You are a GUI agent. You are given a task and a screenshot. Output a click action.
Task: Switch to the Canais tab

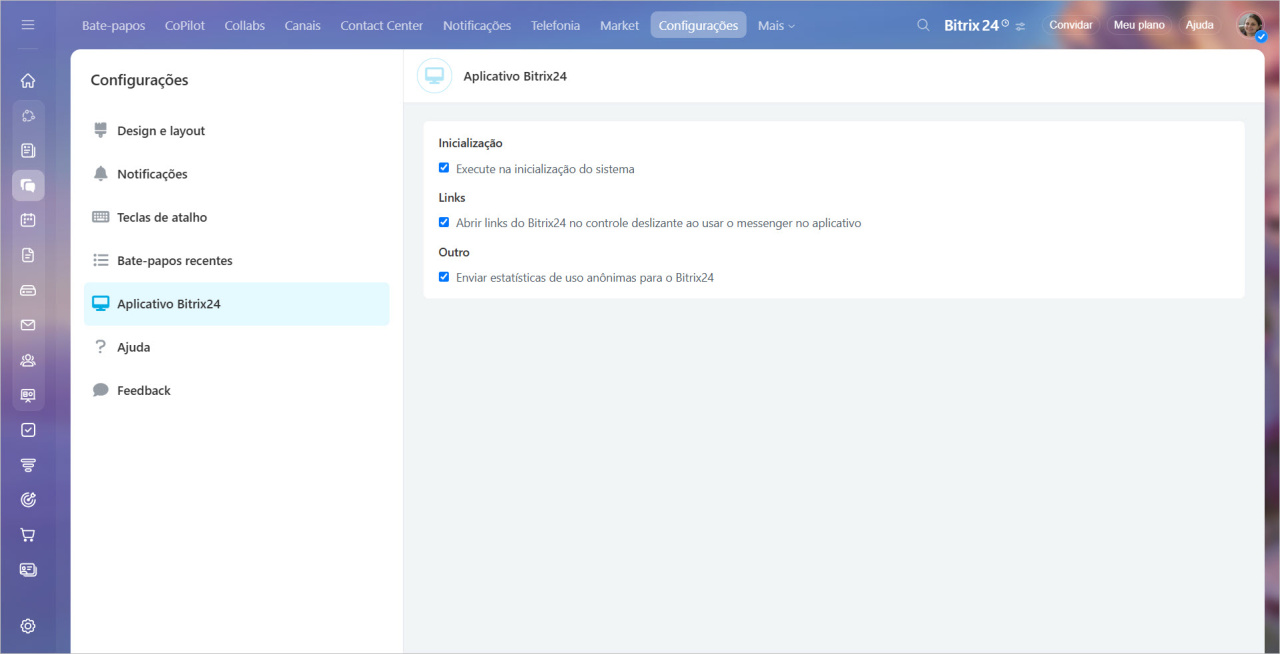pos(303,26)
